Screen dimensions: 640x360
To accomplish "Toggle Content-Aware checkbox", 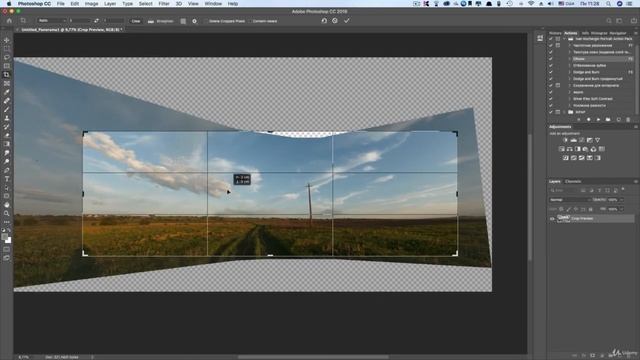I will coord(249,21).
